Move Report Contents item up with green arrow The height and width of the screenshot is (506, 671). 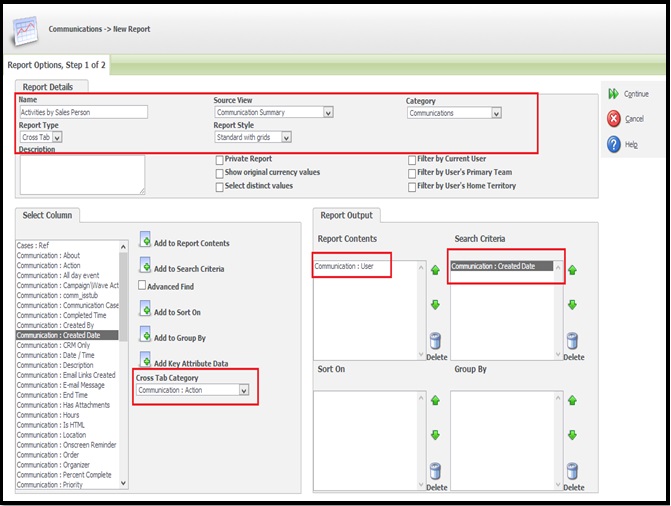point(436,269)
